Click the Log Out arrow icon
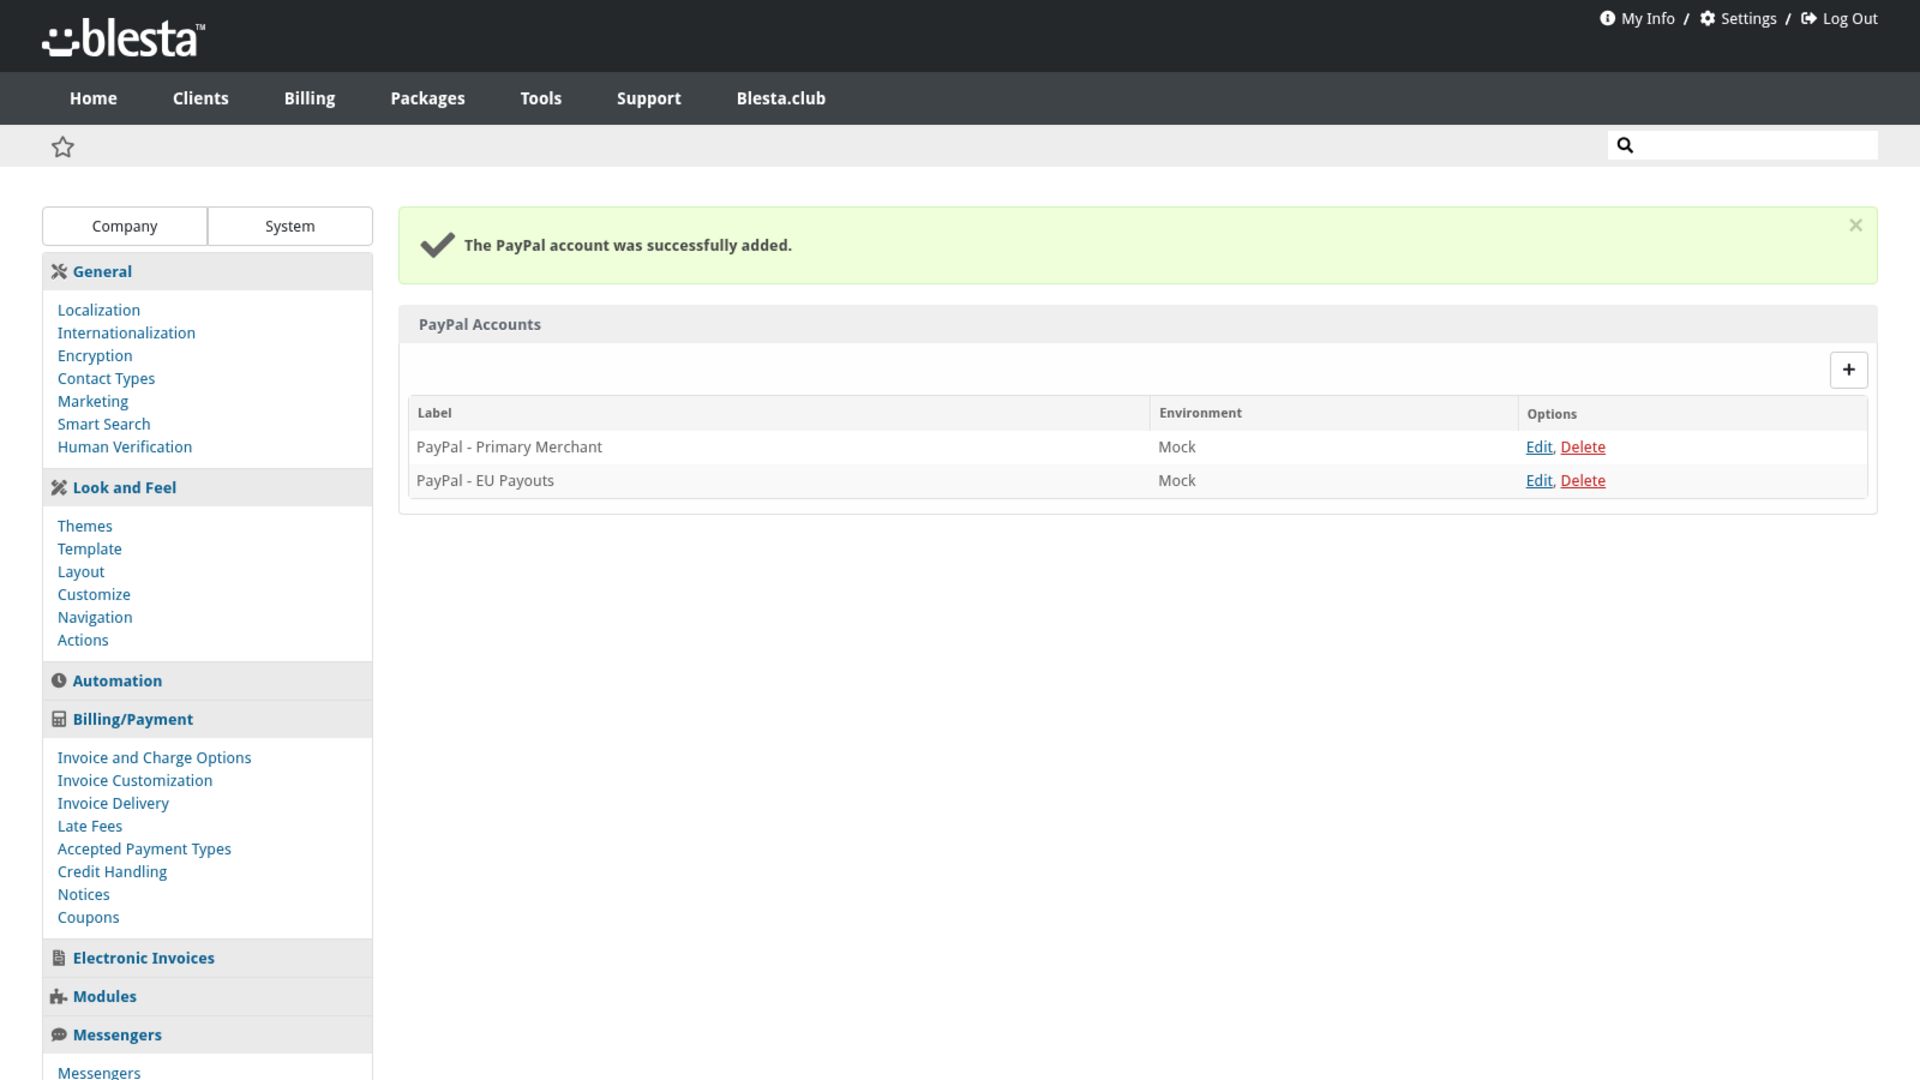 [1809, 18]
